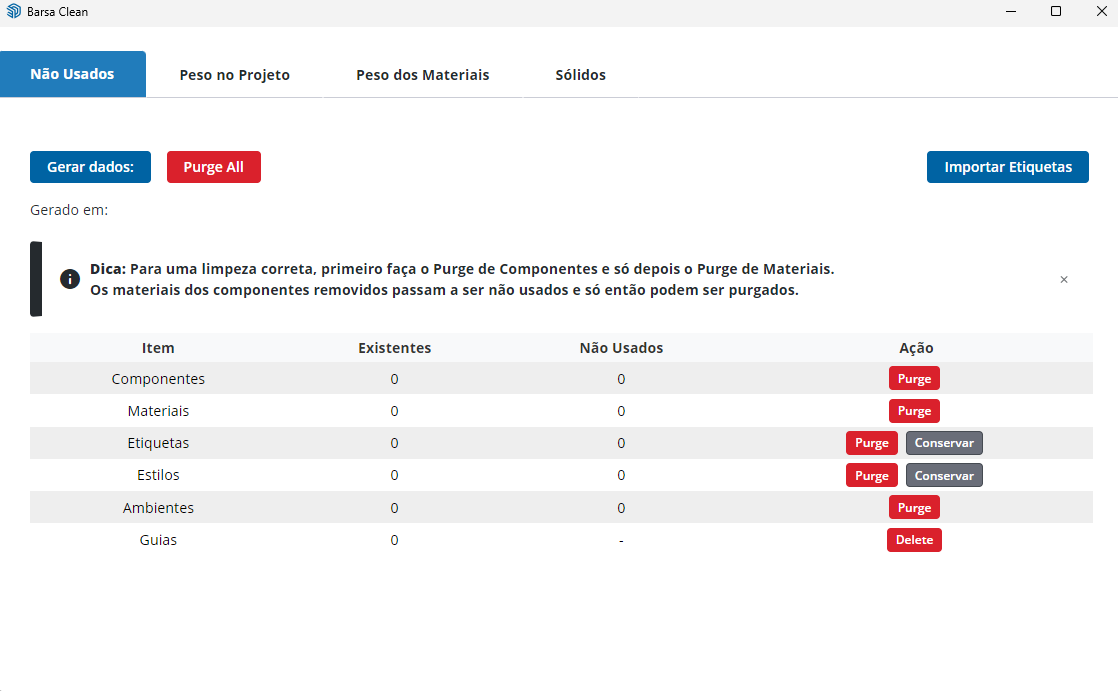Minimize the Barsa Clean window
This screenshot has height=691, width=1118.
(1010, 12)
